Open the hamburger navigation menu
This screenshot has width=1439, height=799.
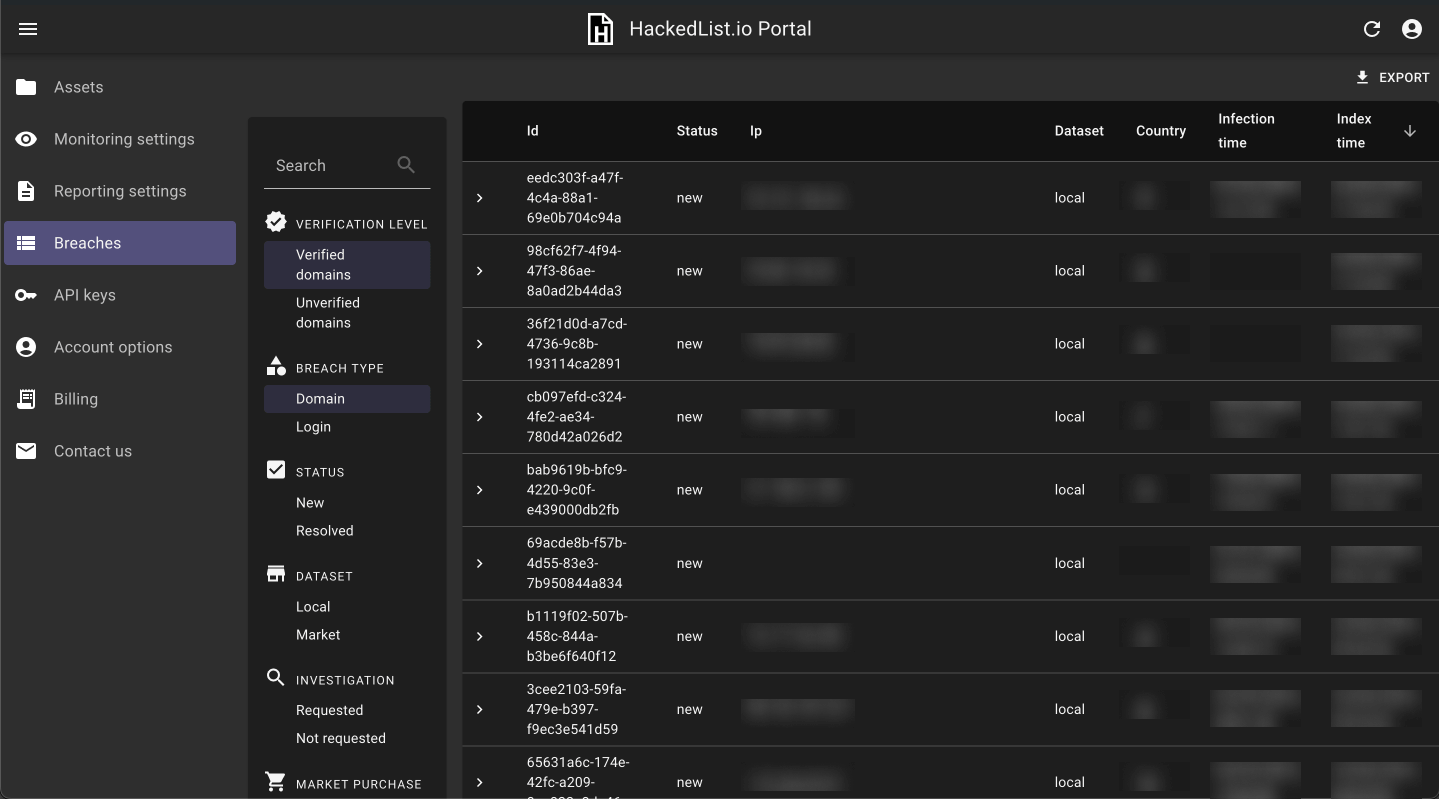[x=28, y=29]
